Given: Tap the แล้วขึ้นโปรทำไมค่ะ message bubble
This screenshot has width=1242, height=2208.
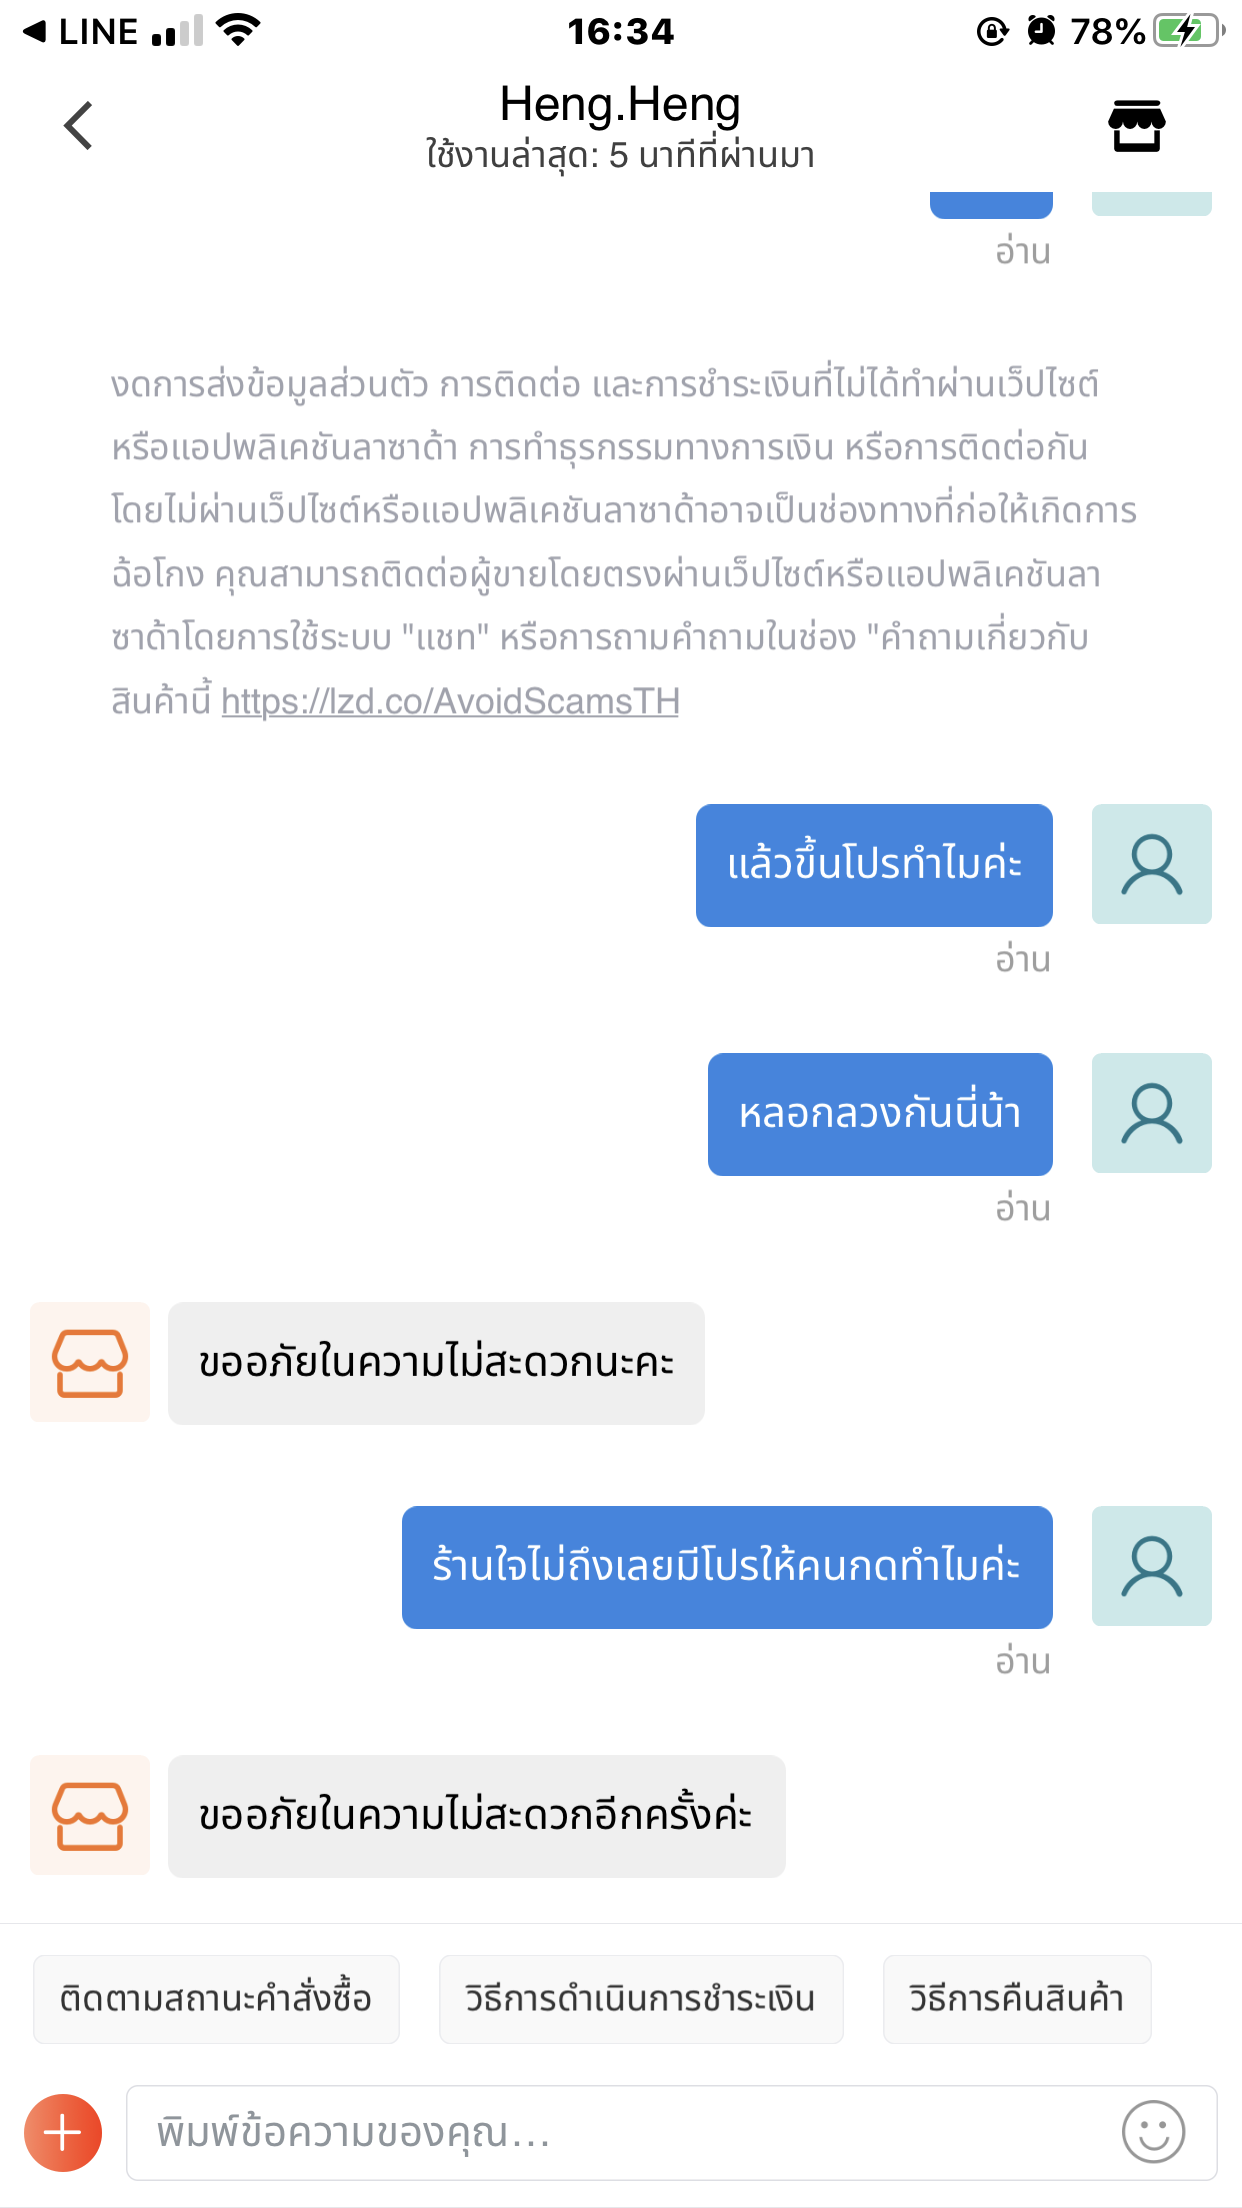Looking at the screenshot, I should pos(874,865).
